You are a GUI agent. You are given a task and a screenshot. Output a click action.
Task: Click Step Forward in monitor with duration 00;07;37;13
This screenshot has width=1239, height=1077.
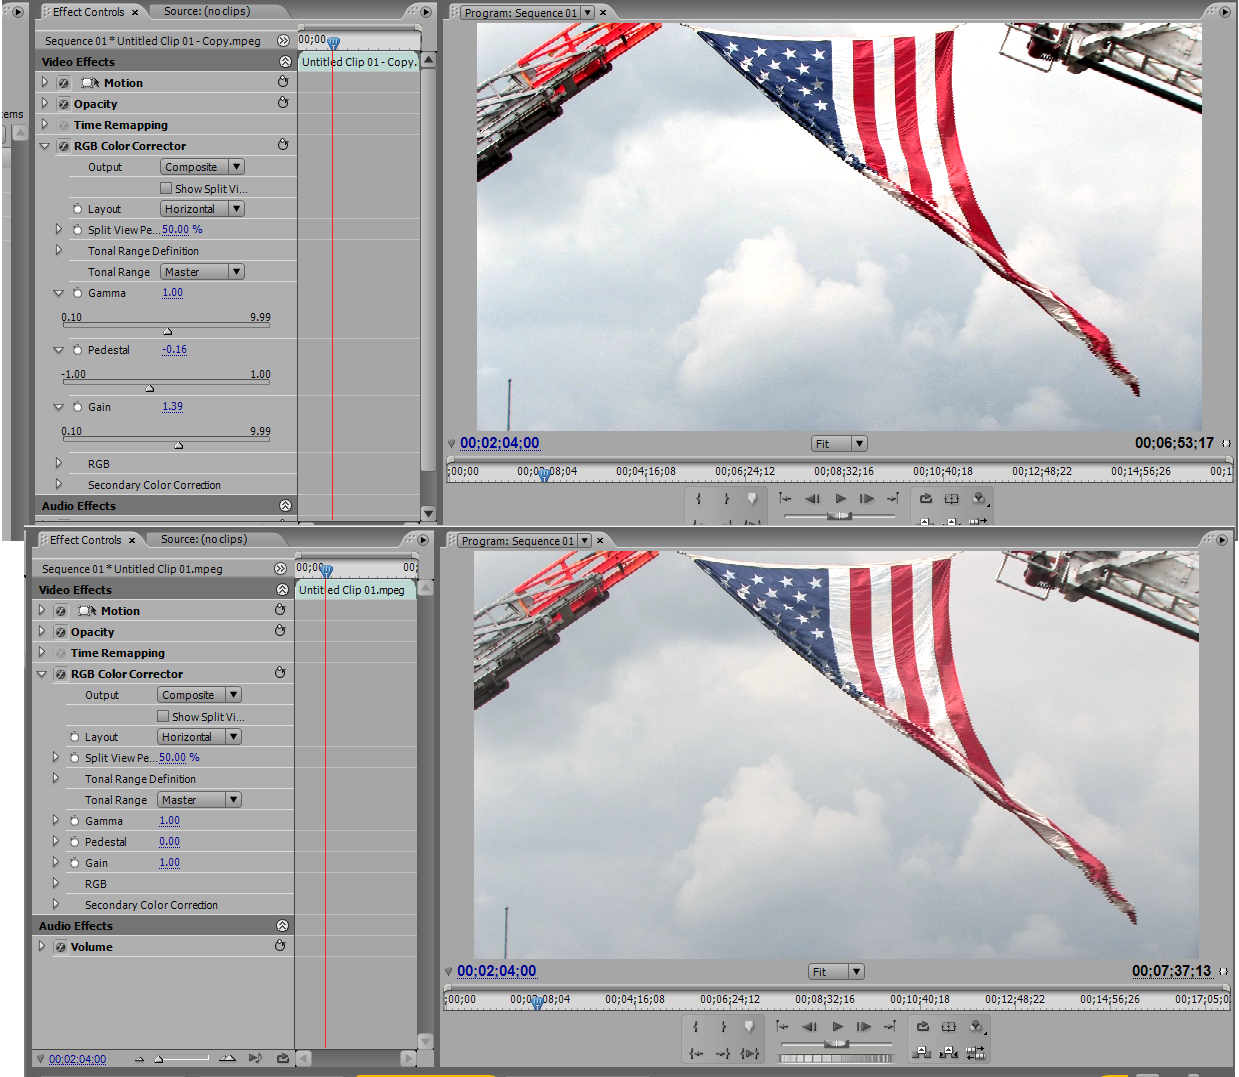click(x=864, y=1026)
